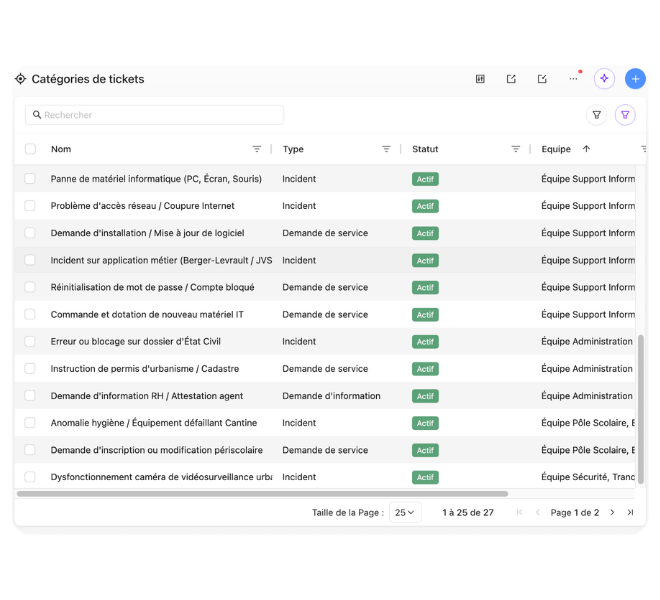Check the Demande d'inscription périscolaire row
Screen dimensions: 660x600
(x=30, y=450)
